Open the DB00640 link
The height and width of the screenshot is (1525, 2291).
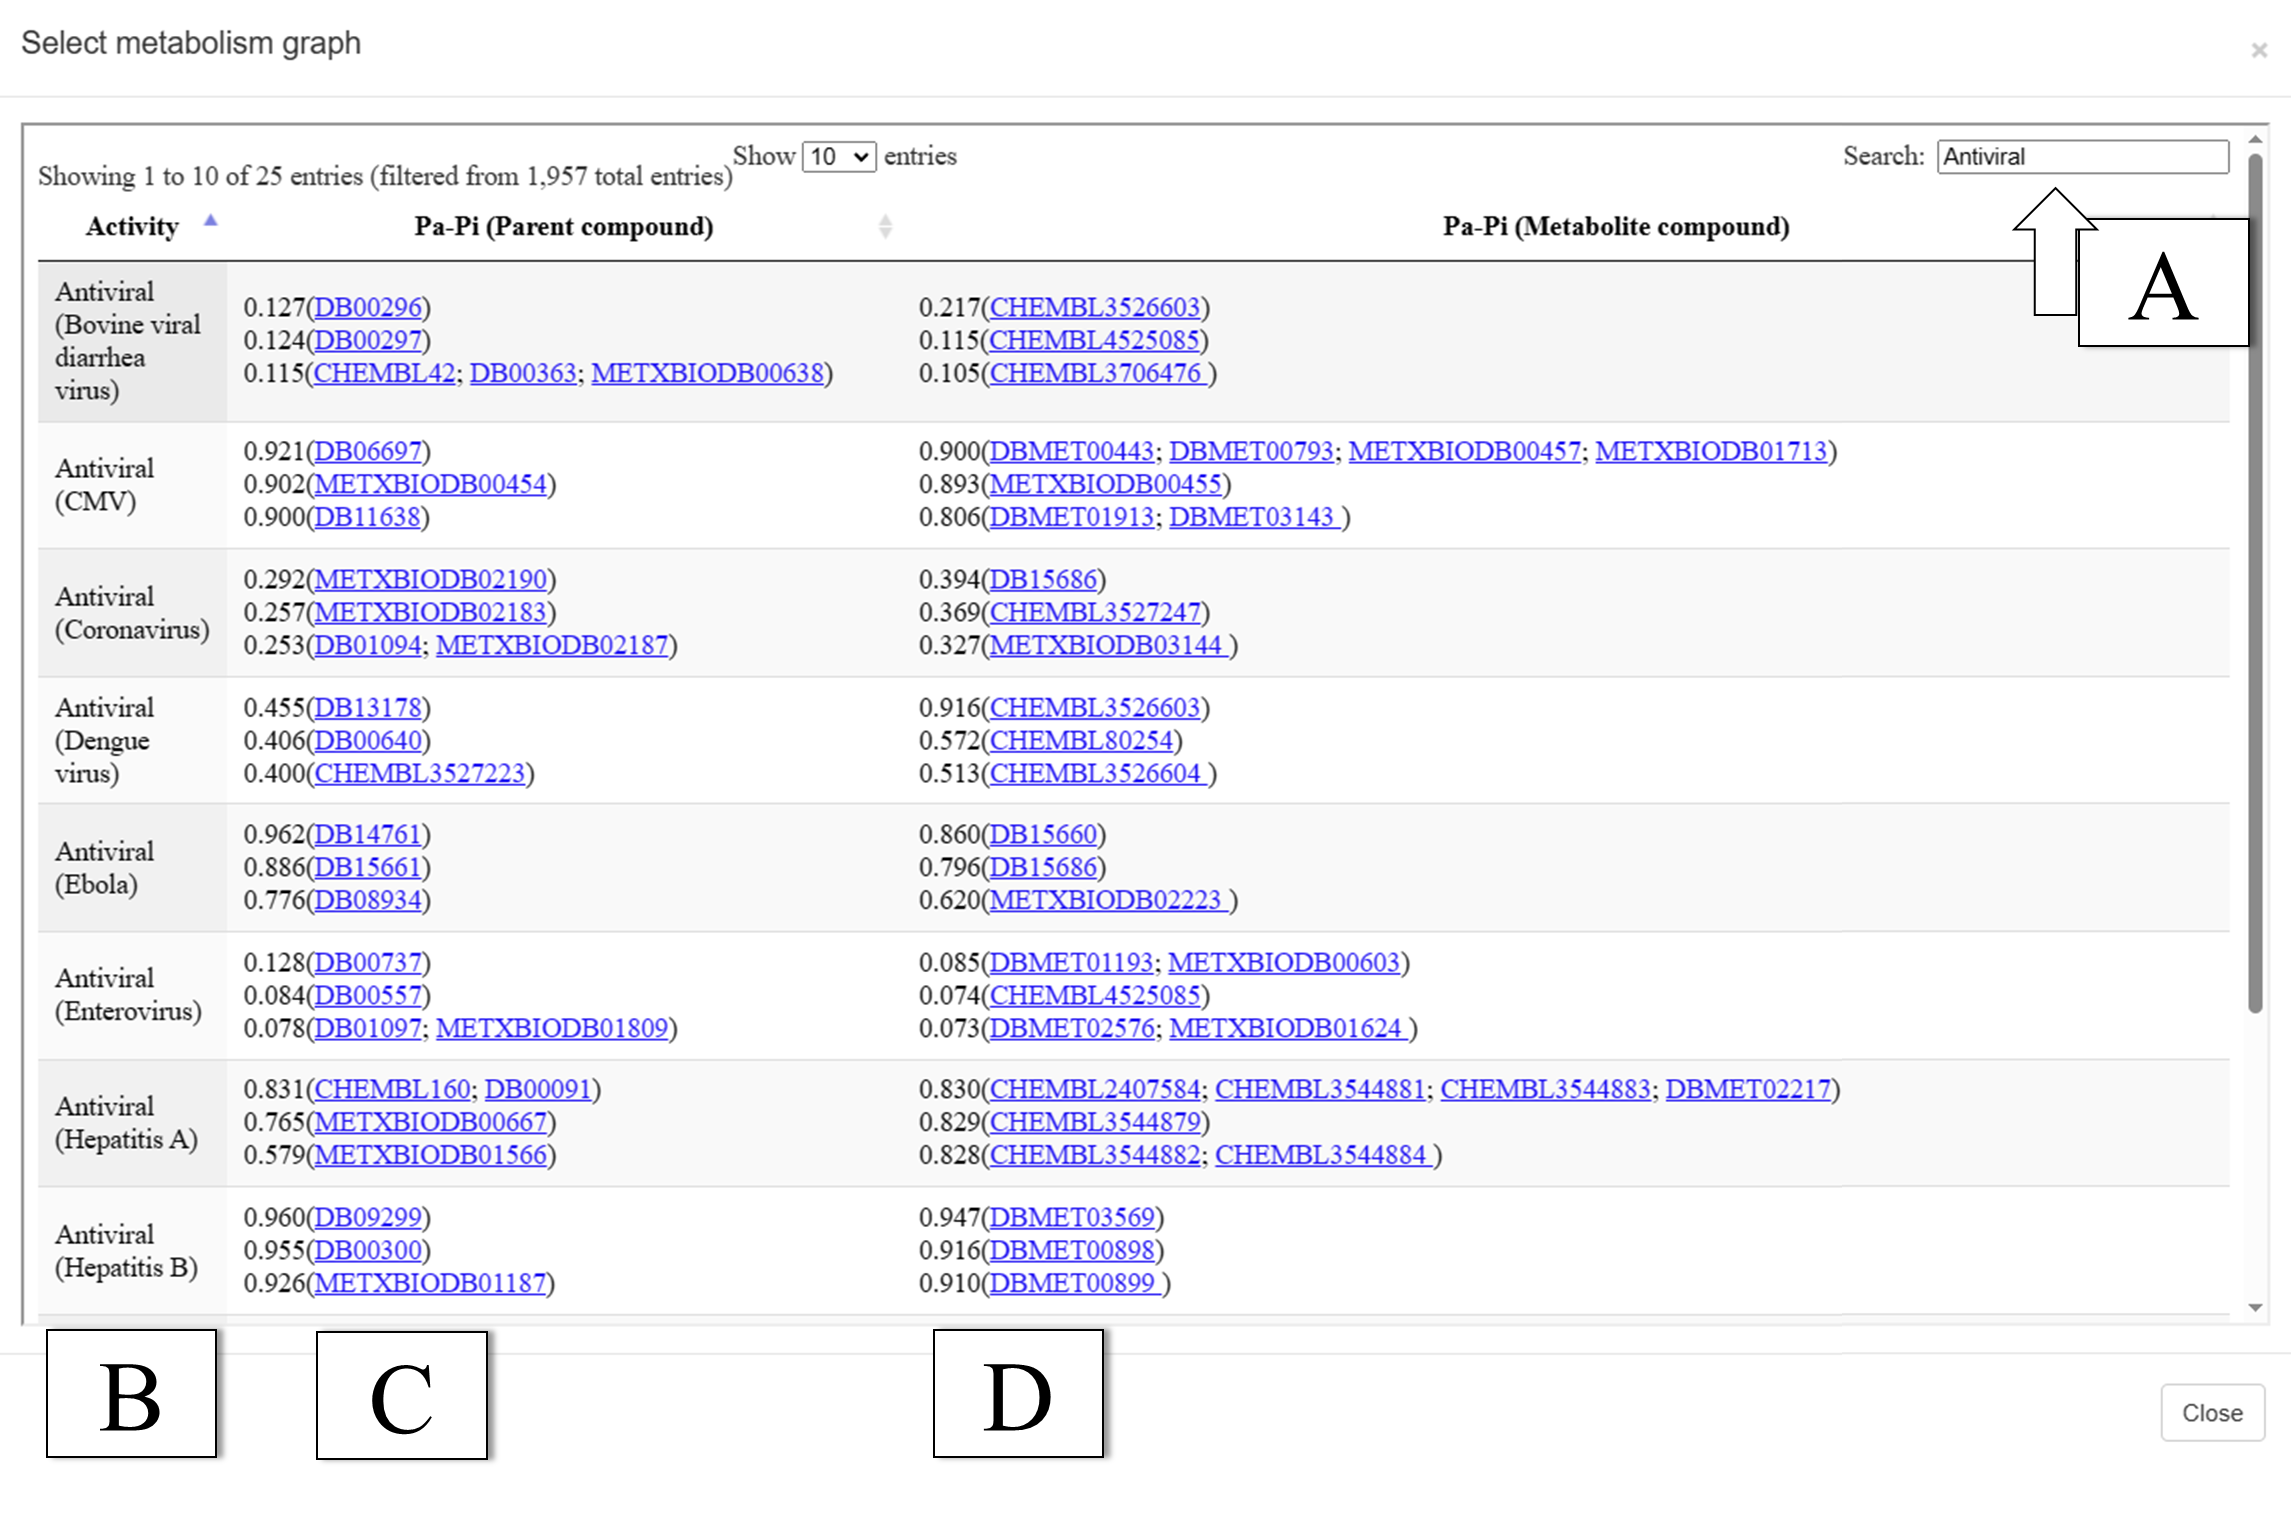[x=368, y=741]
